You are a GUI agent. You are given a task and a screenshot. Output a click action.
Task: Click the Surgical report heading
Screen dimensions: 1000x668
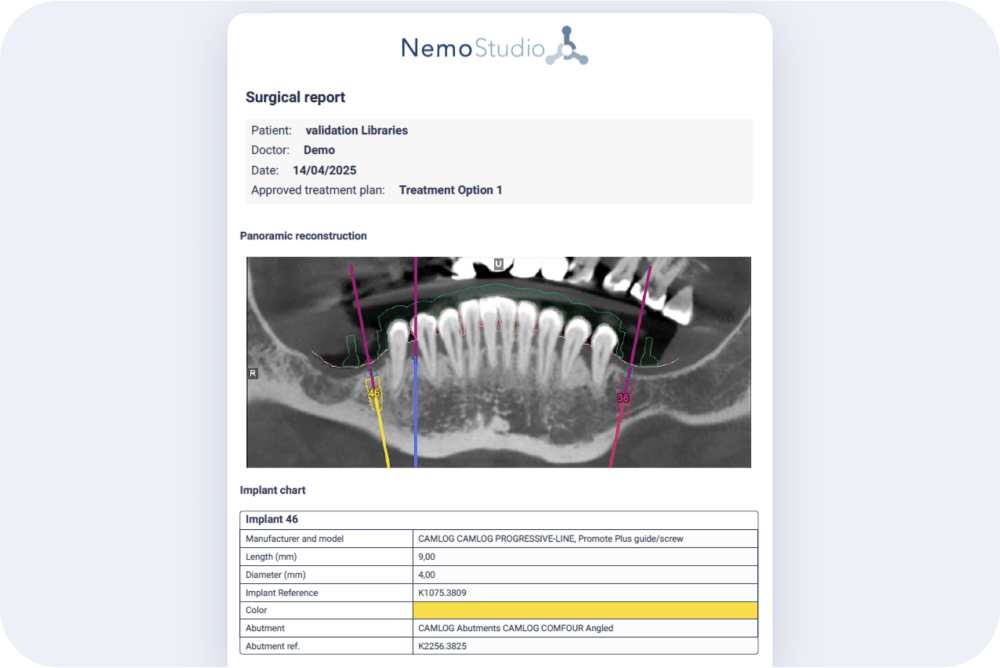click(295, 97)
